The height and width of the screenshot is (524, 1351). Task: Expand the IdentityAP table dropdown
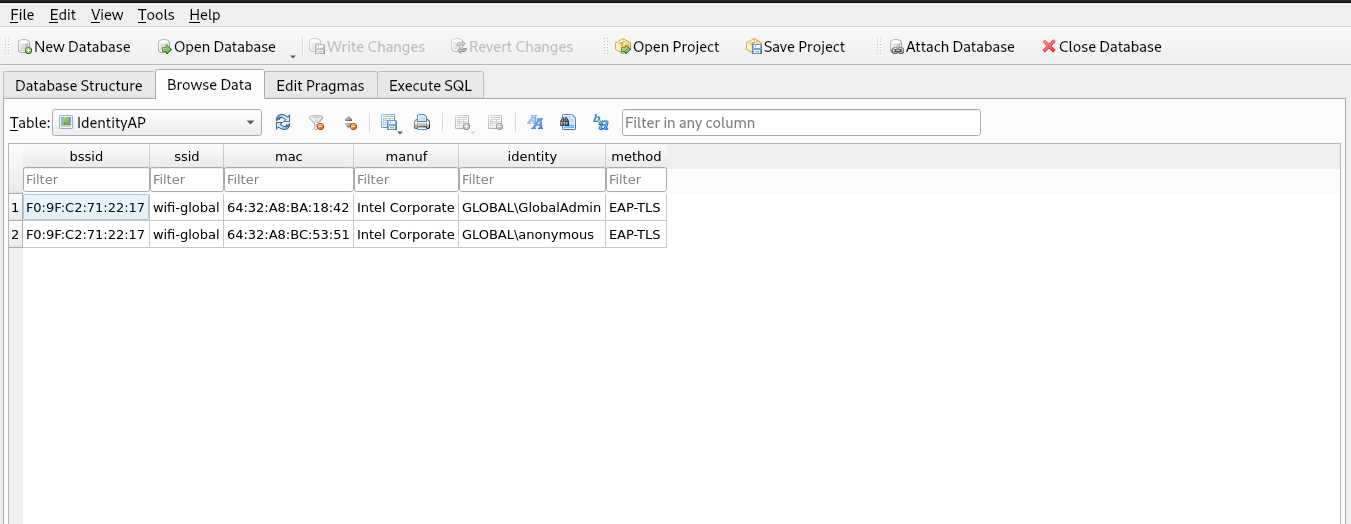pos(250,123)
